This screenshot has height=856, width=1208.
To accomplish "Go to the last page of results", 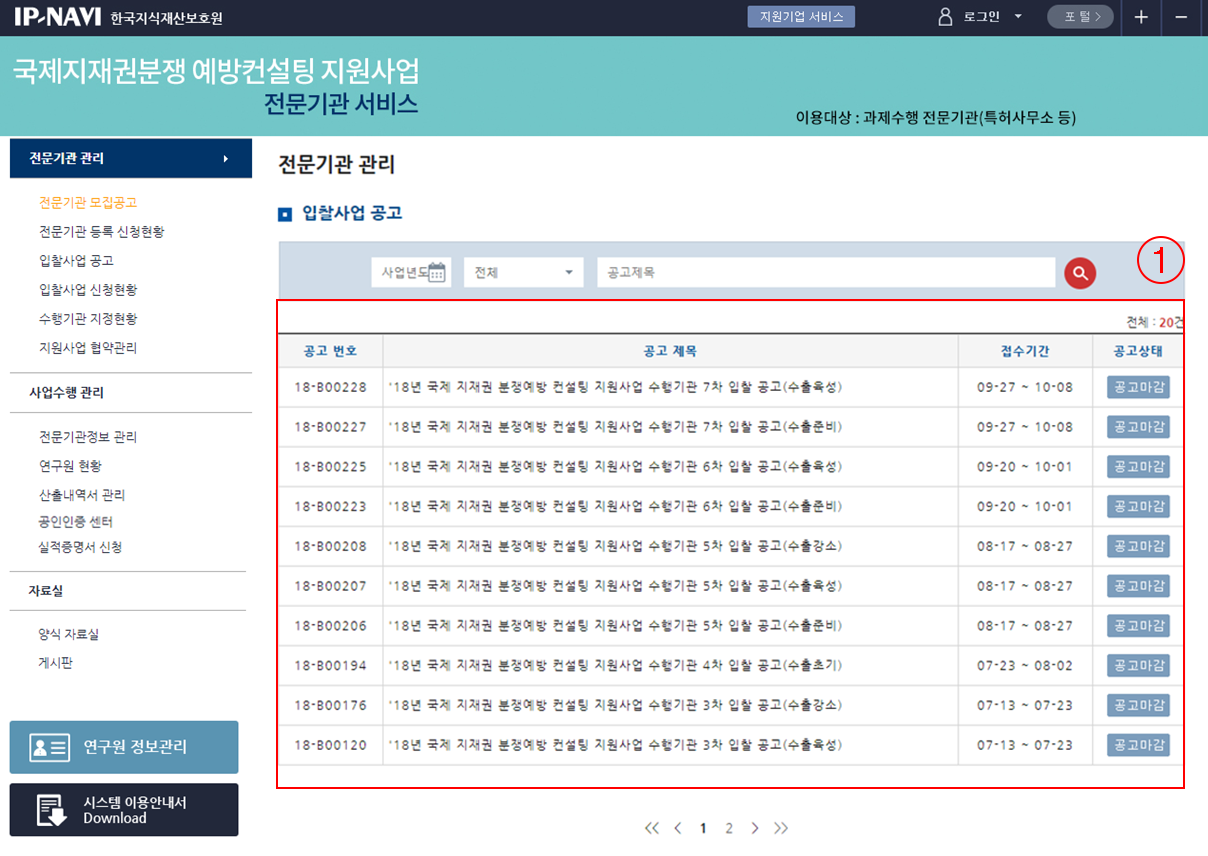I will point(781,828).
